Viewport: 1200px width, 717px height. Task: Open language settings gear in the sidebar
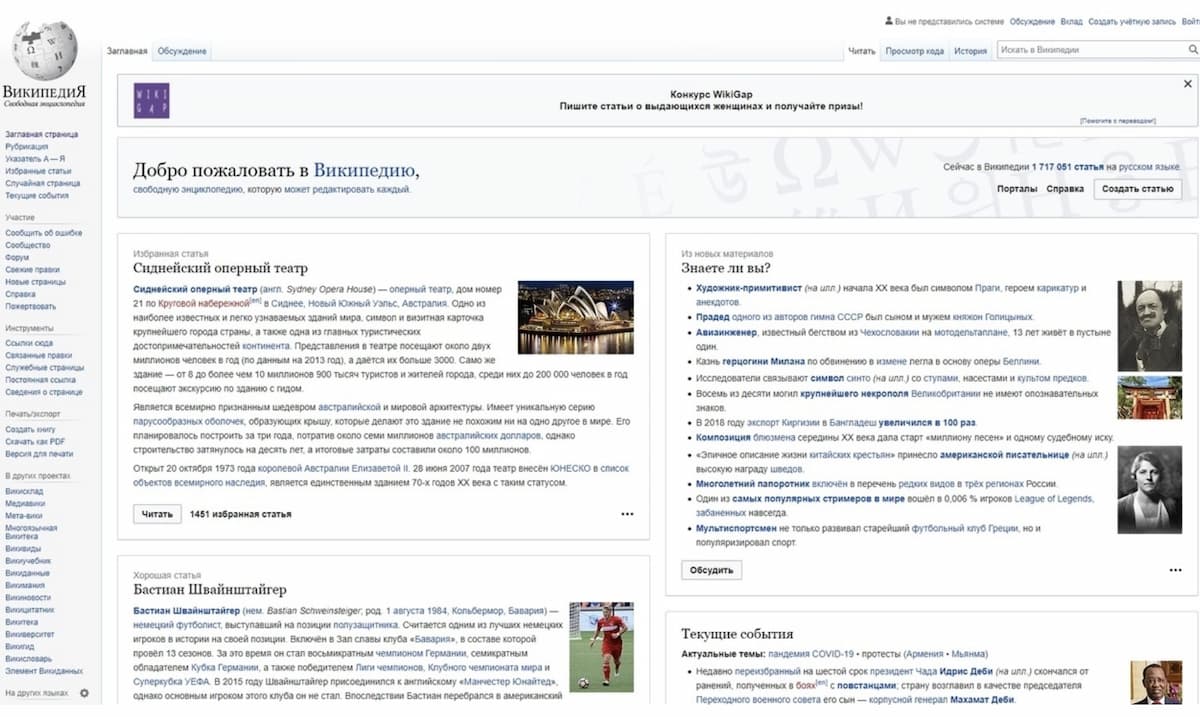coord(84,693)
